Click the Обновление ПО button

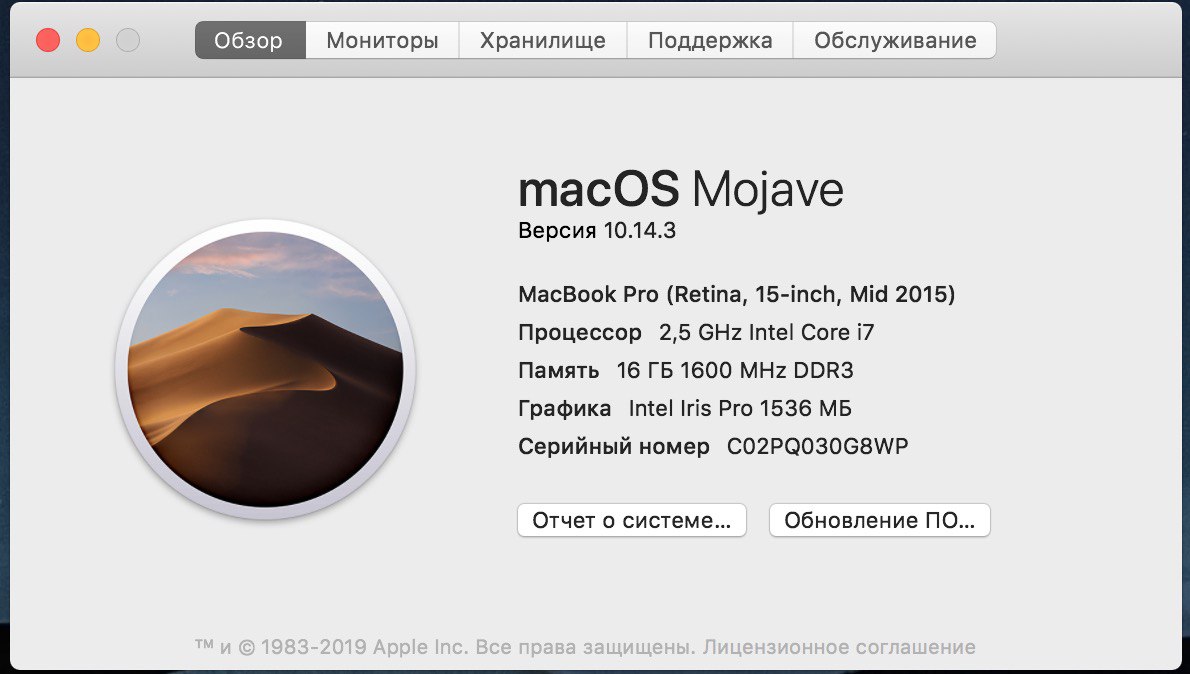click(880, 521)
